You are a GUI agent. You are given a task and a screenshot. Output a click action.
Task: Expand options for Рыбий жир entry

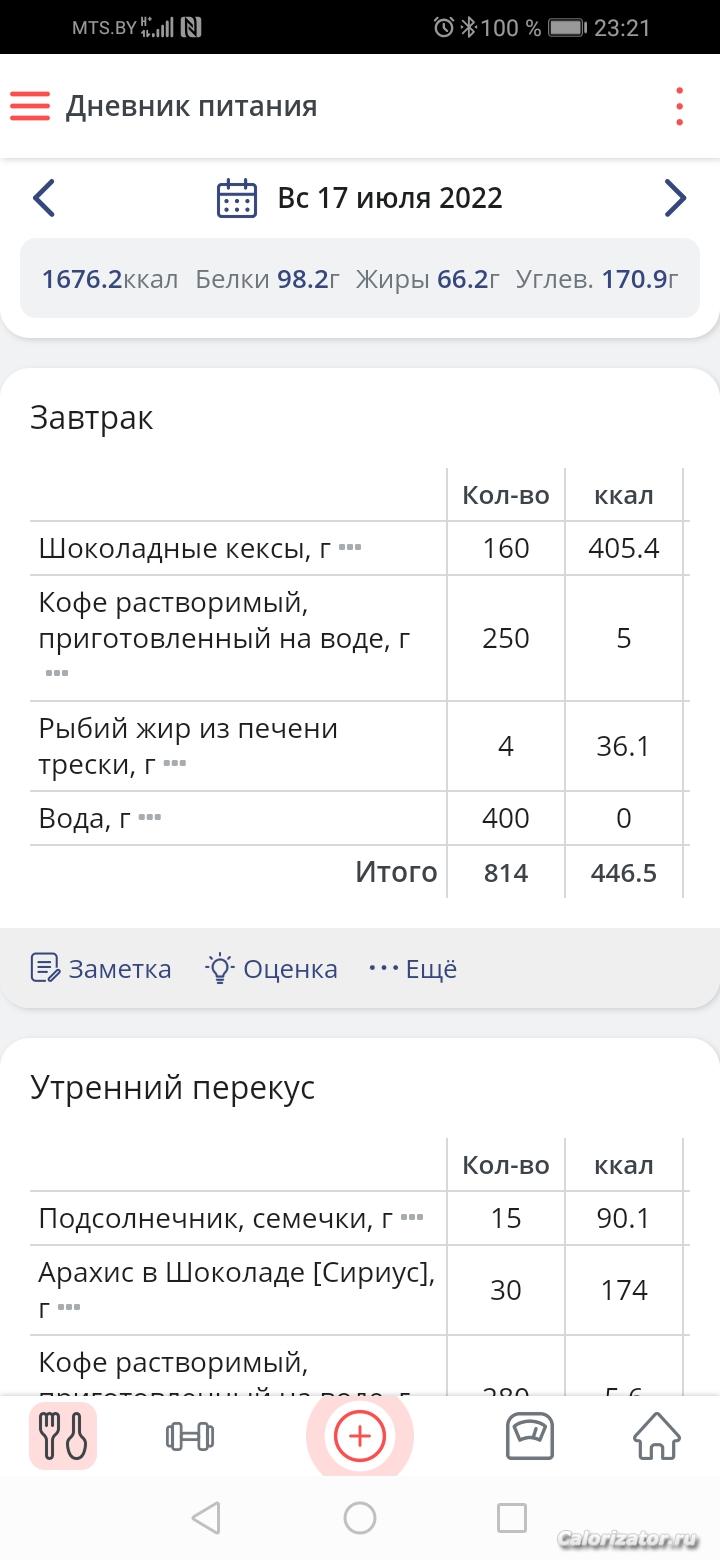pyautogui.click(x=175, y=764)
